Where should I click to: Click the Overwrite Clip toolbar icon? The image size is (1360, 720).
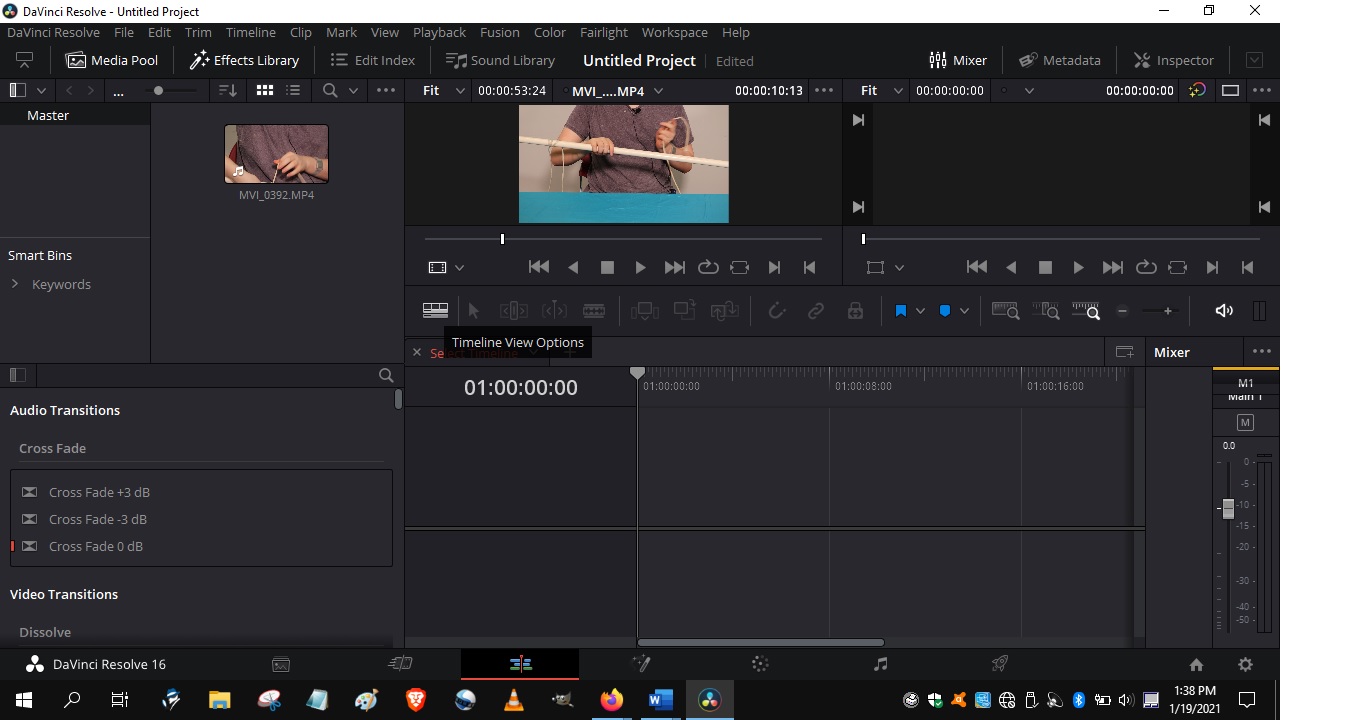click(685, 311)
